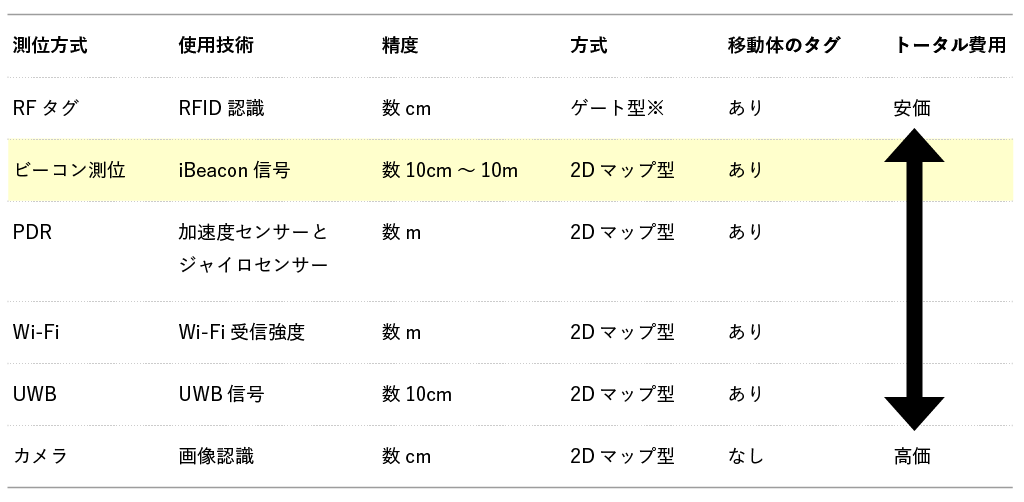1024x502 pixels.
Task: Select the 測位方式 column header
Action: pyautogui.click(x=50, y=45)
